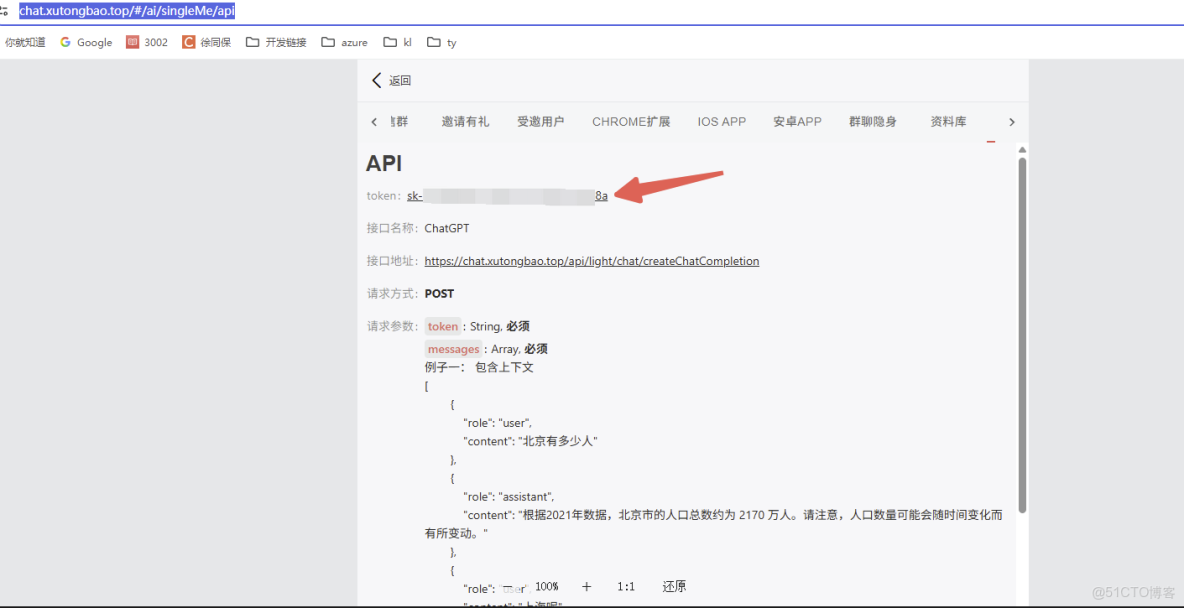Viewport: 1184px width, 608px height.
Task: Select the 1:1 actual-size control
Action: [x=626, y=587]
